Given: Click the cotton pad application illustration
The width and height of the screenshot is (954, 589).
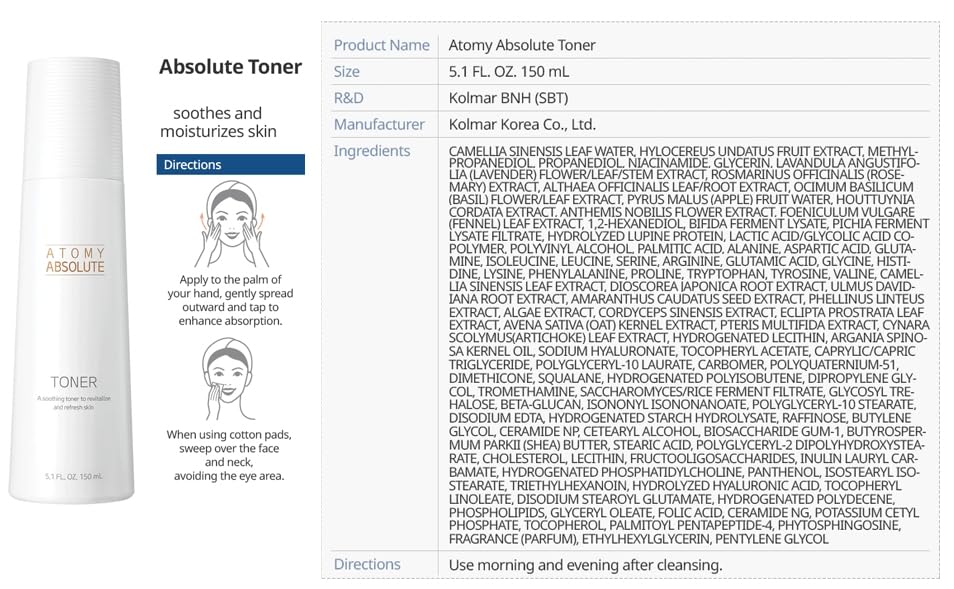Looking at the screenshot, I should [229, 379].
